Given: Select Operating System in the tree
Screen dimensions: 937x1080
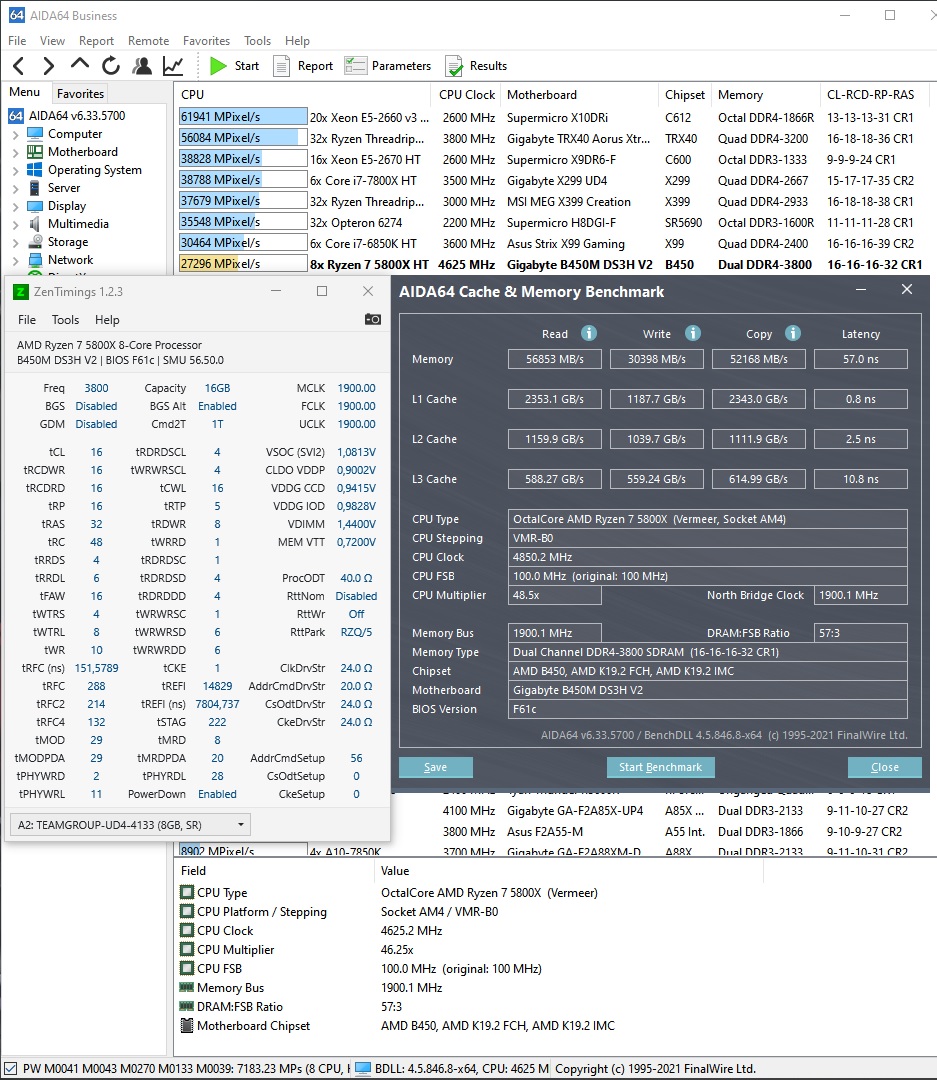Looking at the screenshot, I should point(94,169).
